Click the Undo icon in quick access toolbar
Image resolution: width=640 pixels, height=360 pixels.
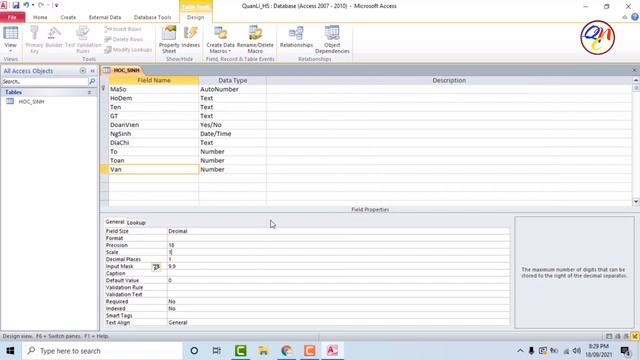coord(26,5)
